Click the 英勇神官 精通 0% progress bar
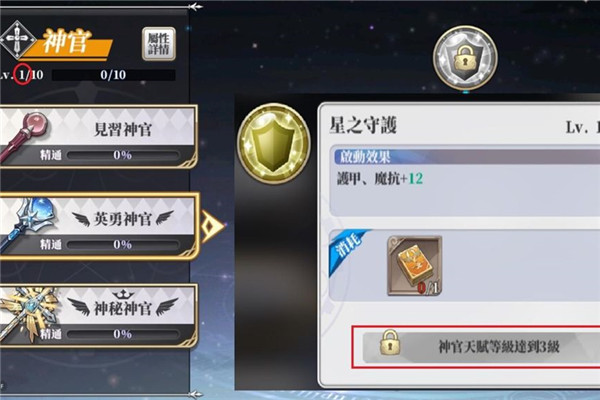The height and width of the screenshot is (400, 600). pyautogui.click(x=123, y=245)
